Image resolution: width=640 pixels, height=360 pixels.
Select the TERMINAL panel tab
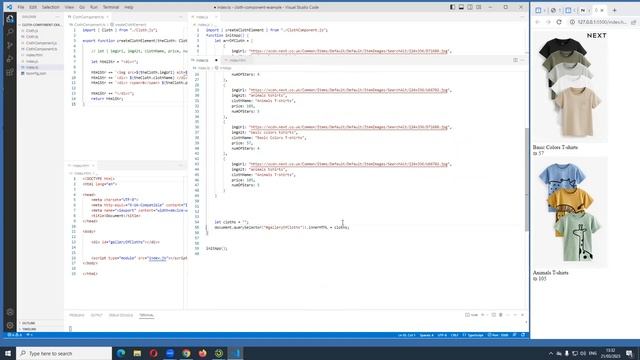pyautogui.click(x=147, y=316)
